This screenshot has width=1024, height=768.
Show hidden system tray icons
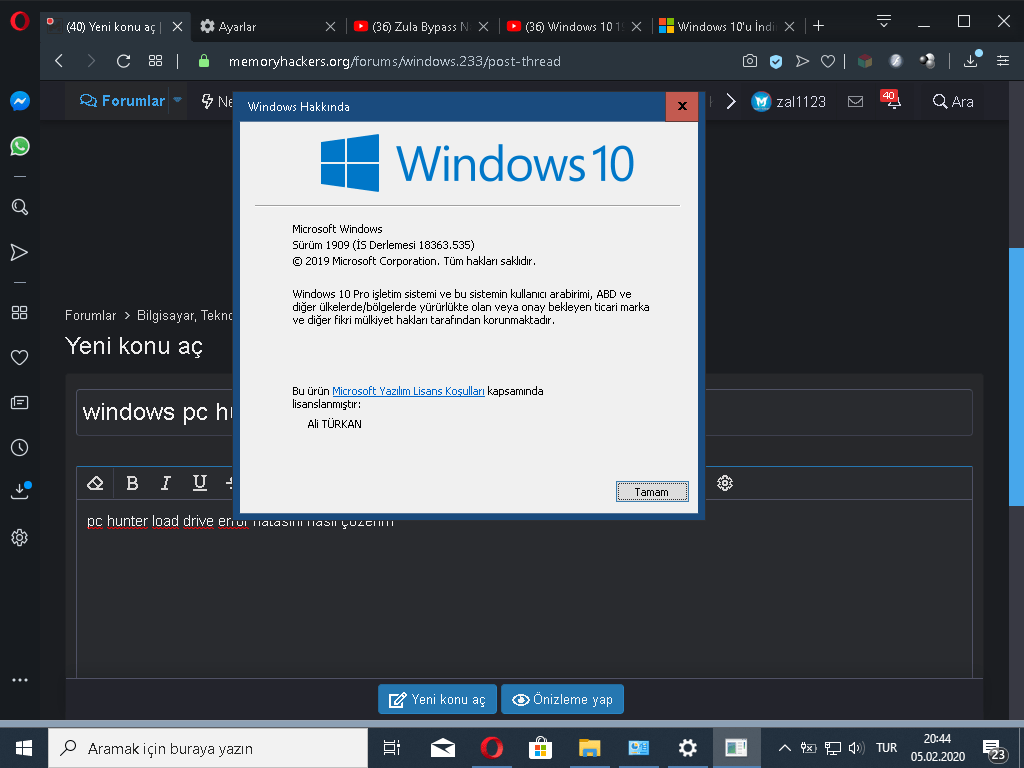785,748
